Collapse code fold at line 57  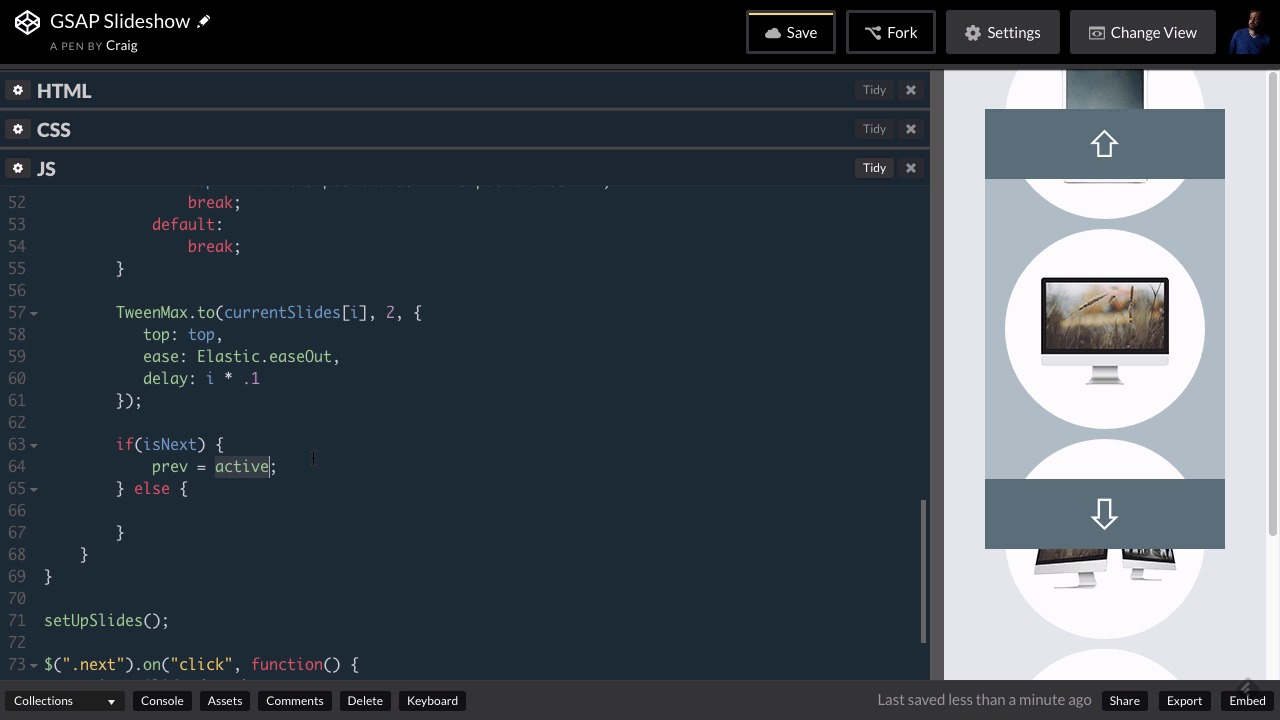(34, 313)
